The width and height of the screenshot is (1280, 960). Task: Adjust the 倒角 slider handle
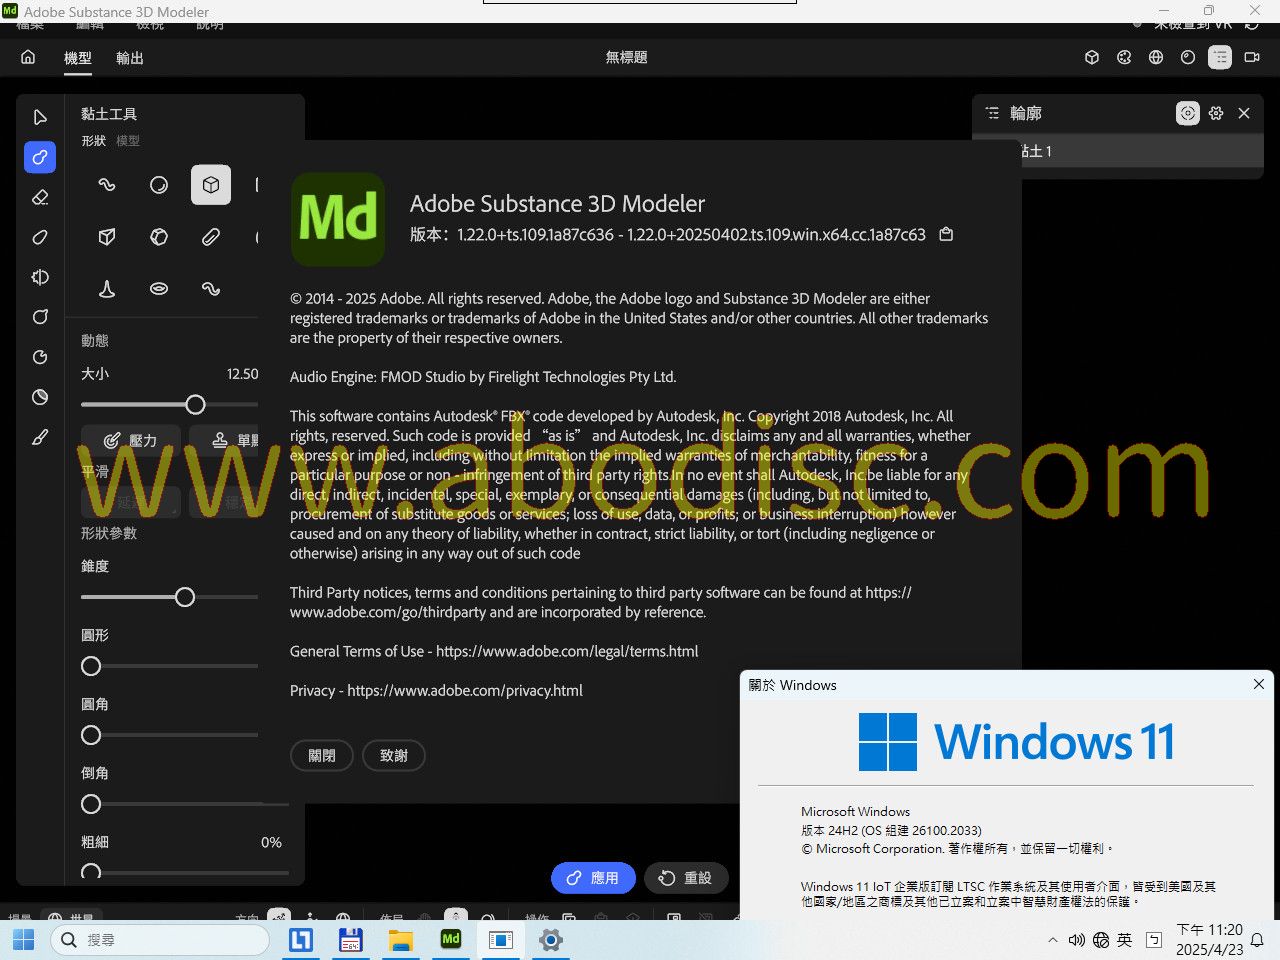(91, 804)
